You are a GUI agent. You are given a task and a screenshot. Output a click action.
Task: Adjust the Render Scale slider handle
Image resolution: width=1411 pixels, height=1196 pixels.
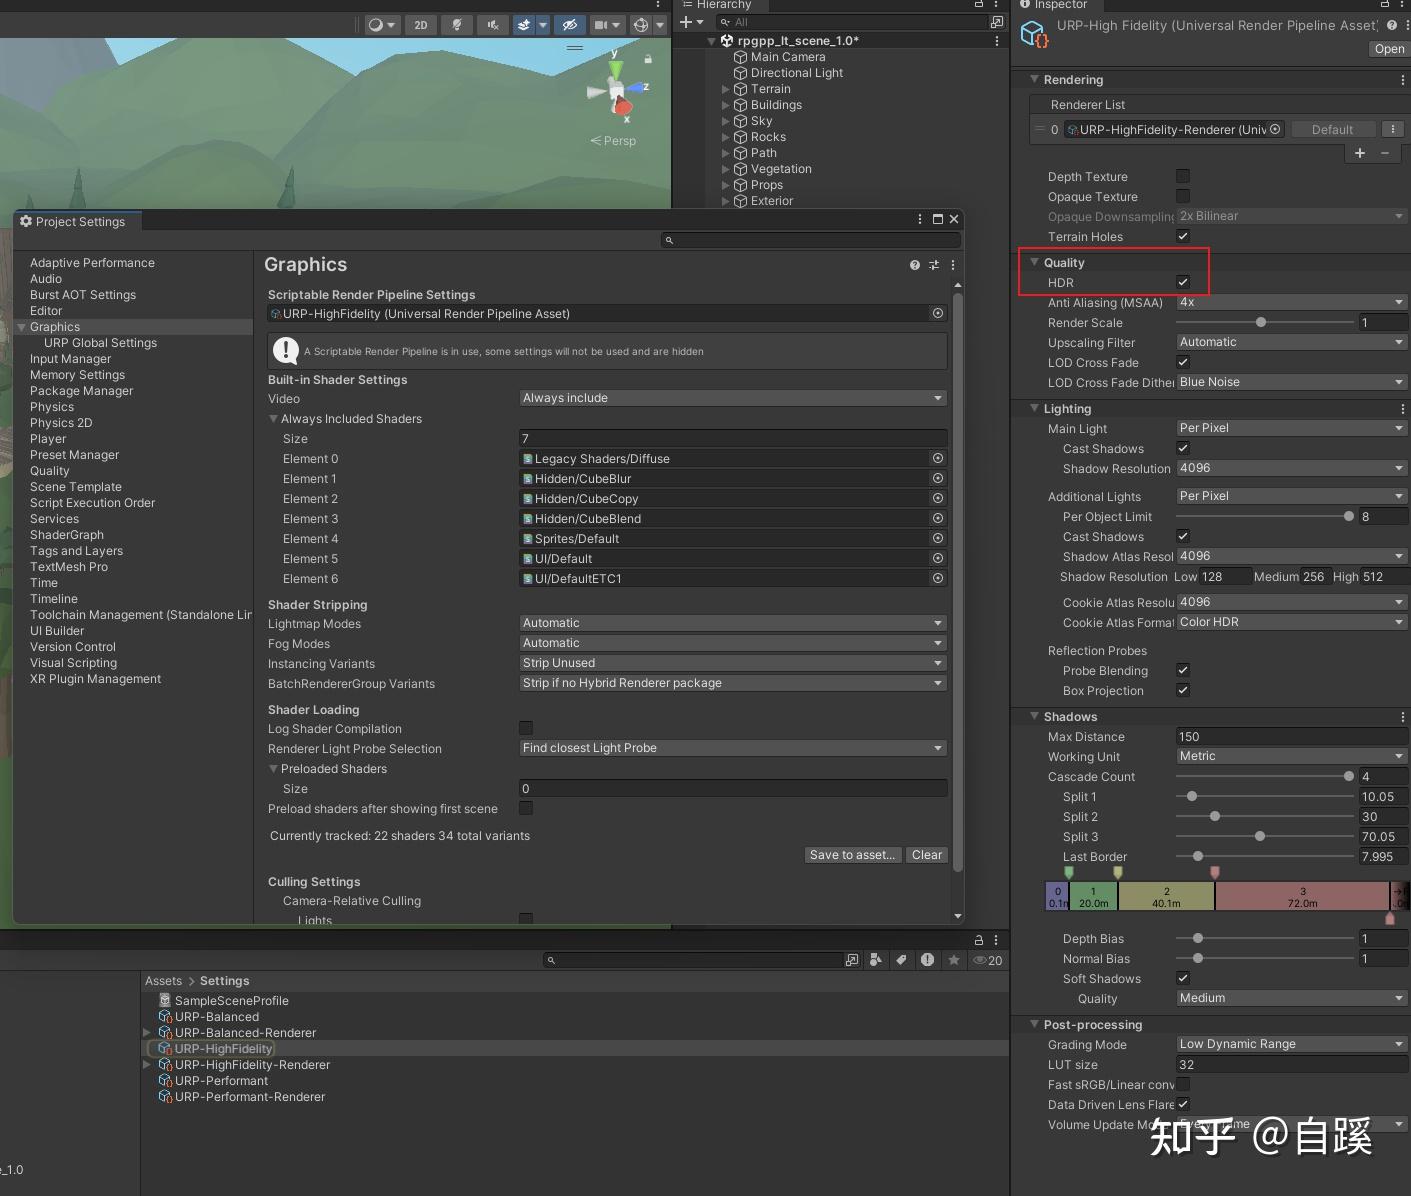[1261, 322]
